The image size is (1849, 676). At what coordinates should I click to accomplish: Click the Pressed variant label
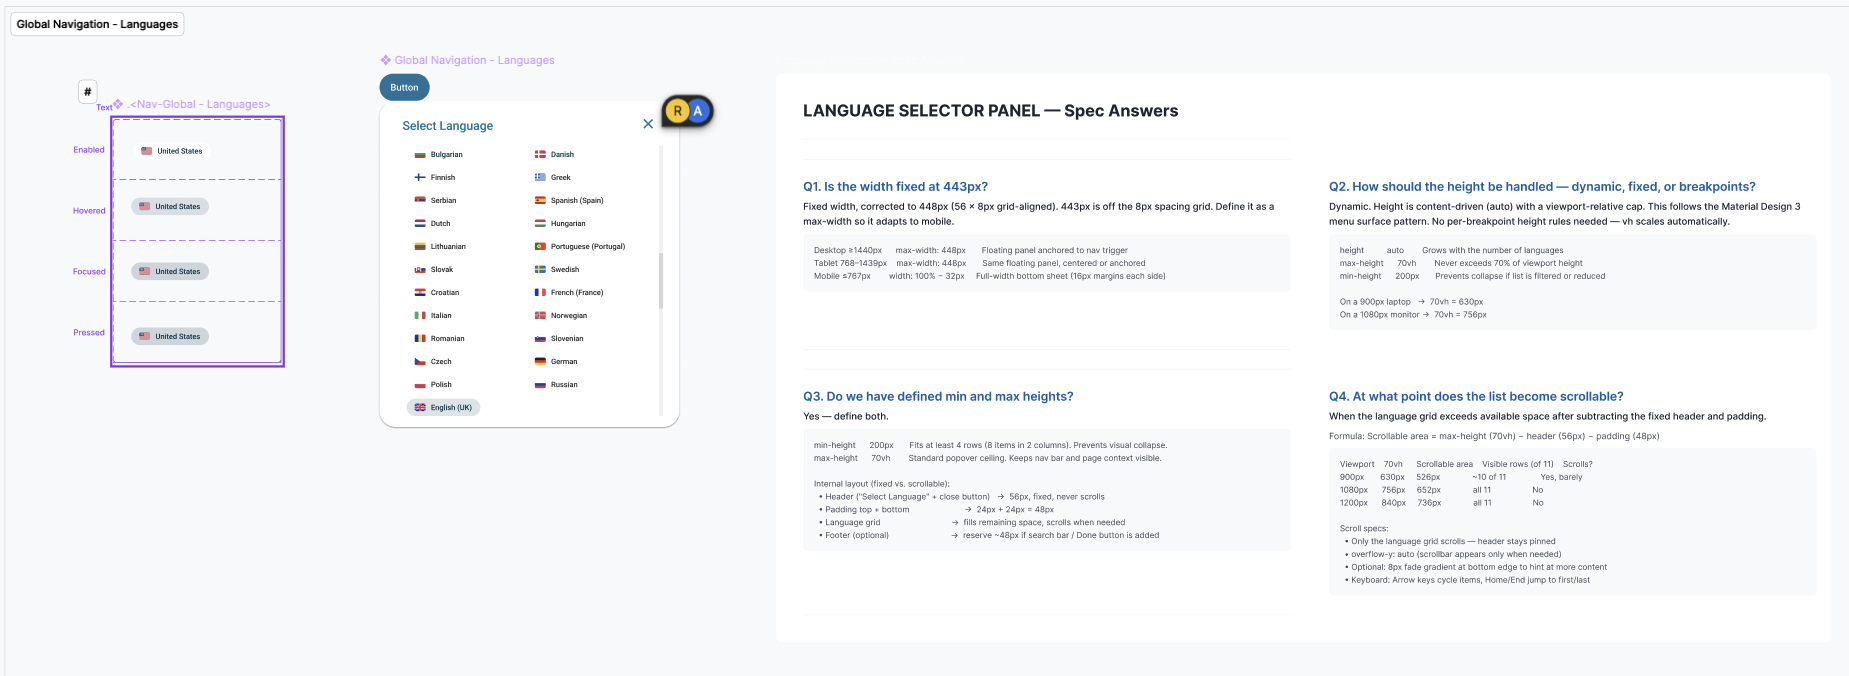click(89, 333)
